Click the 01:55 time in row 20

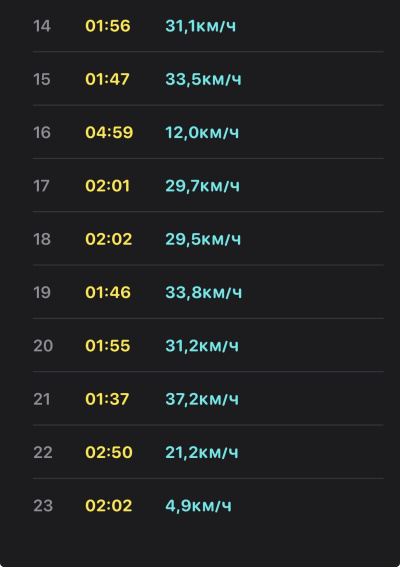click(x=108, y=346)
